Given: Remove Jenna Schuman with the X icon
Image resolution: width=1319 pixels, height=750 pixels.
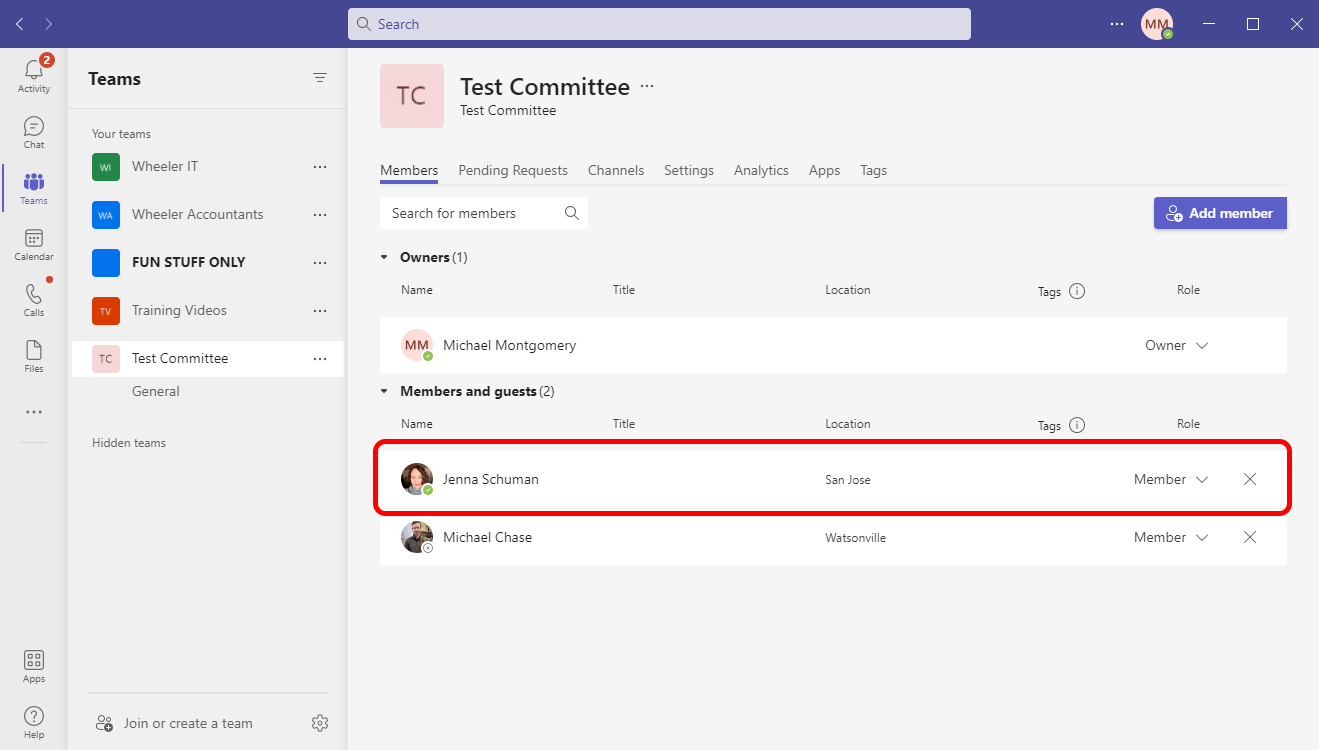Looking at the screenshot, I should pos(1250,479).
